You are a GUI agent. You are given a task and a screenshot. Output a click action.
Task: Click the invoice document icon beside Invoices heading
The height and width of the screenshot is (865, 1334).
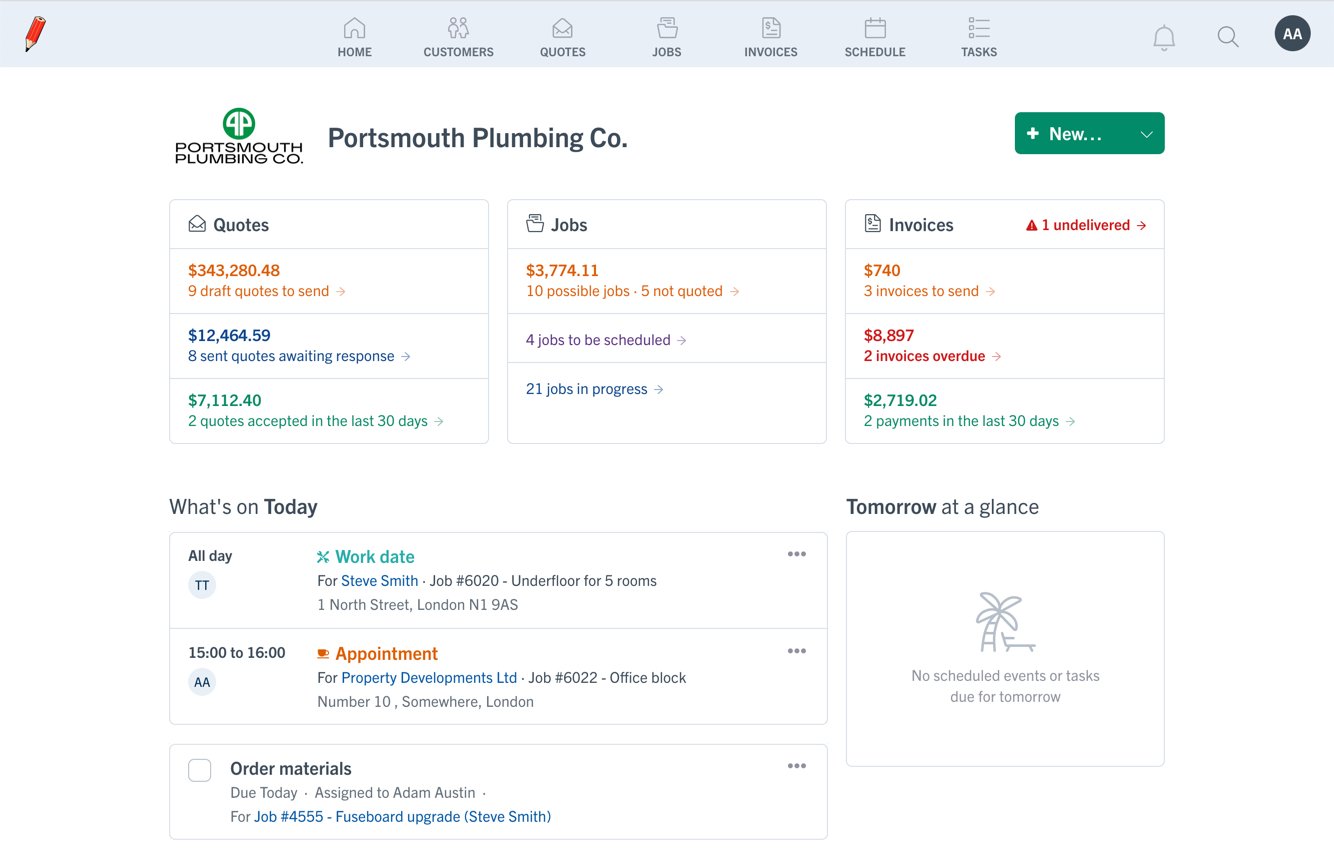[x=872, y=224]
